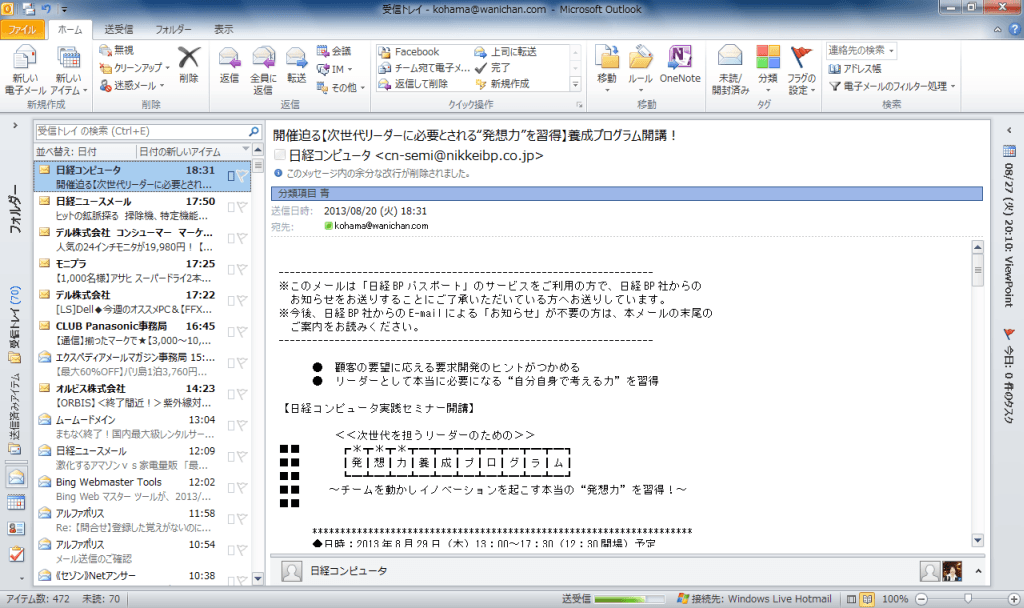Toggle follow-up flag on モニプラ message

coord(242,269)
